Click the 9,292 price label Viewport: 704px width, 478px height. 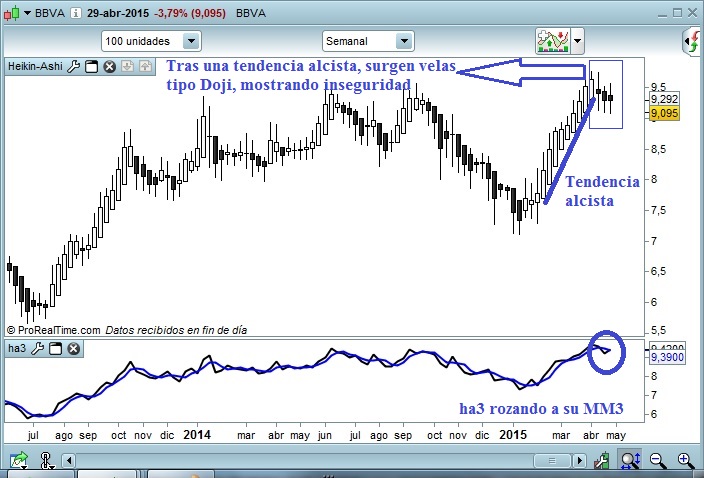coord(664,99)
